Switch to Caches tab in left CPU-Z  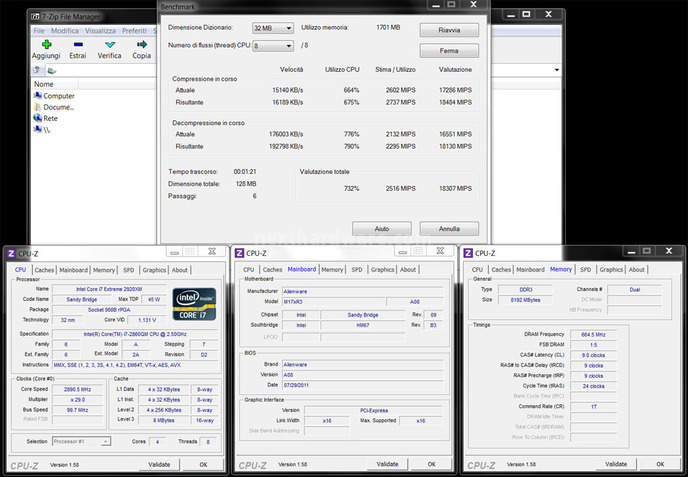tap(44, 270)
